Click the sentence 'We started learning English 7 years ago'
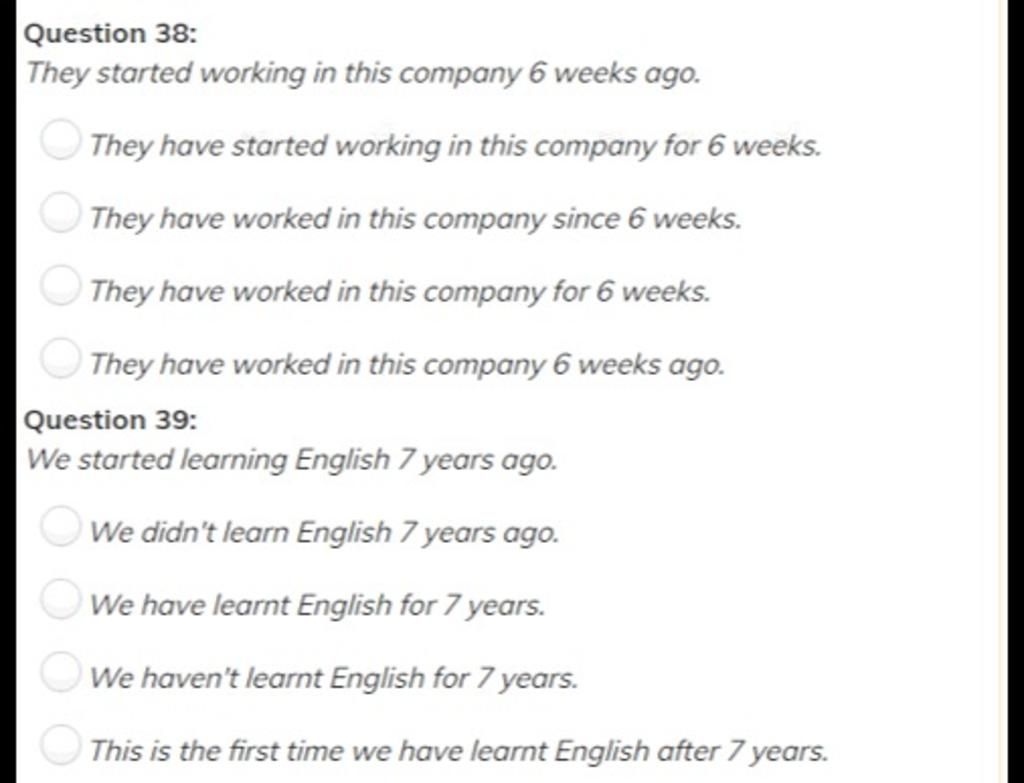 [292, 460]
